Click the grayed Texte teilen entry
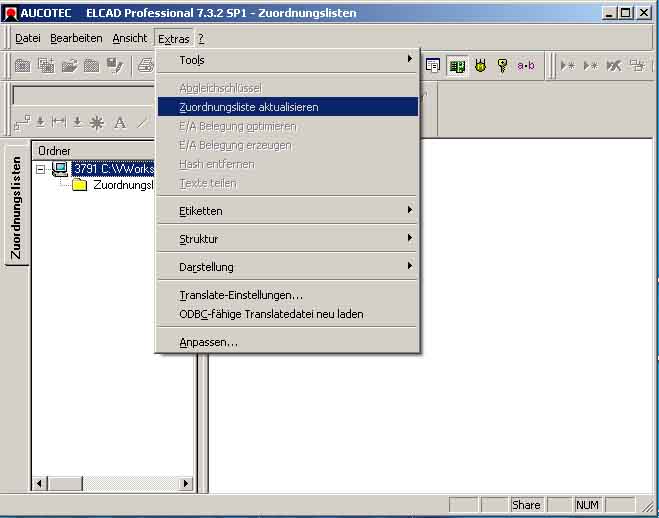659x518 pixels. pos(288,183)
